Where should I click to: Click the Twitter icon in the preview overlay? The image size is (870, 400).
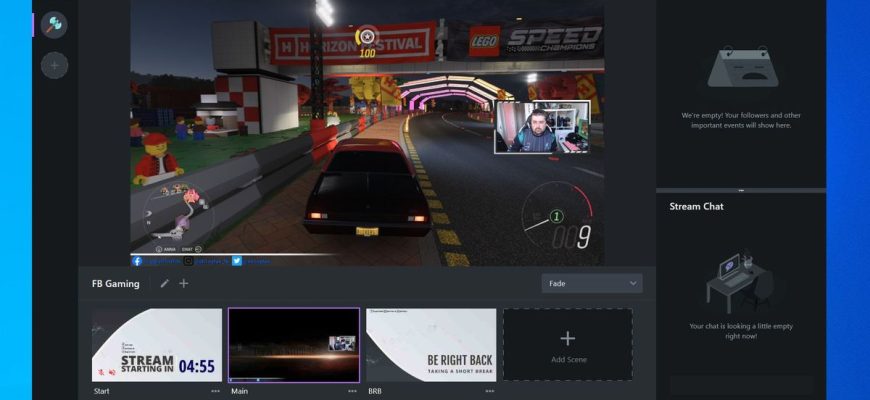(x=237, y=261)
